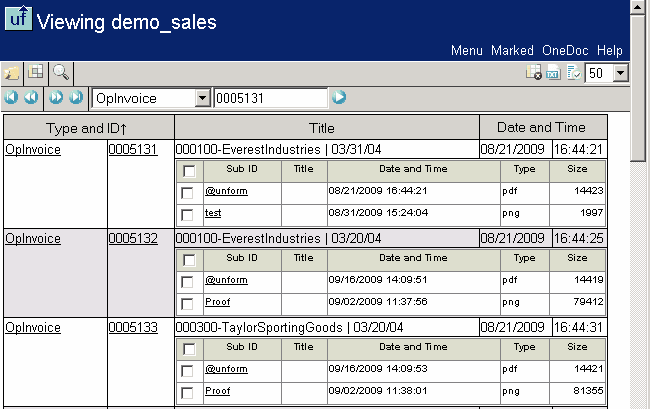This screenshot has height=409, width=650.
Task: Click the folder icon in the toolbar
Action: pos(12,73)
